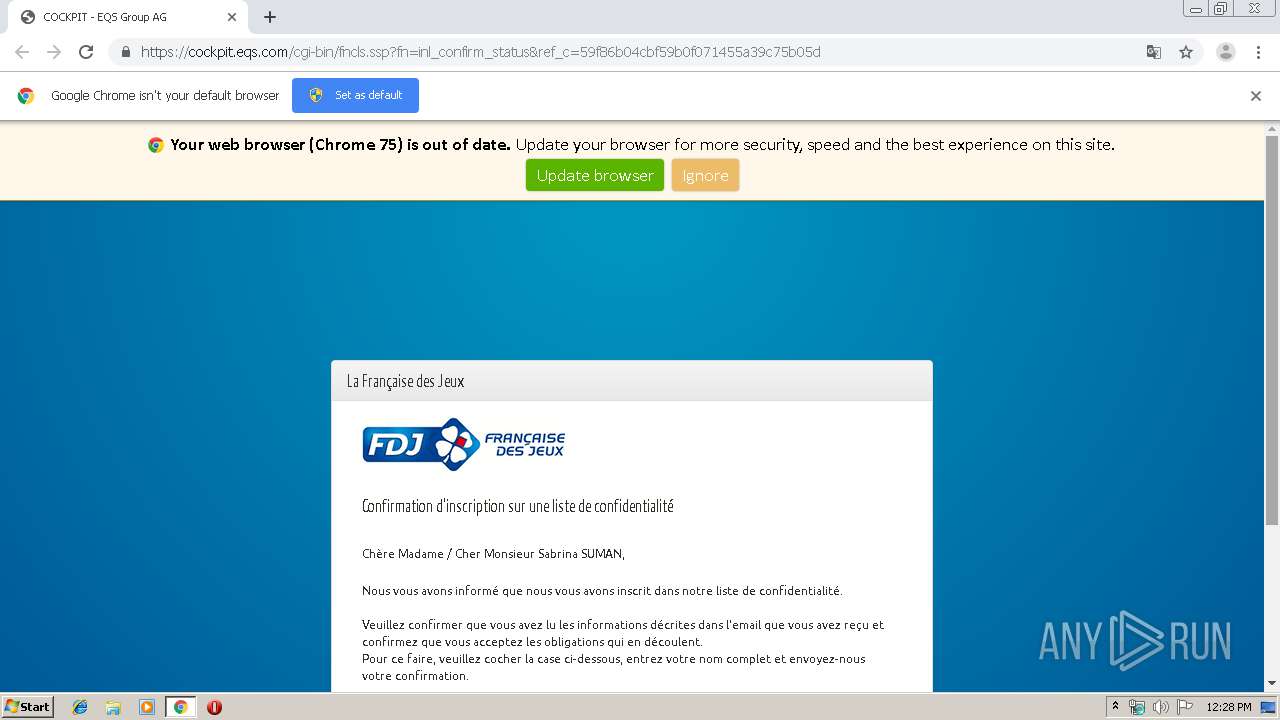Screen dimensions: 1280x720
Task: Click the greeting 'Chère Madame / Cher Monsieur Sabrina SUMAN'
Action: pos(493,553)
